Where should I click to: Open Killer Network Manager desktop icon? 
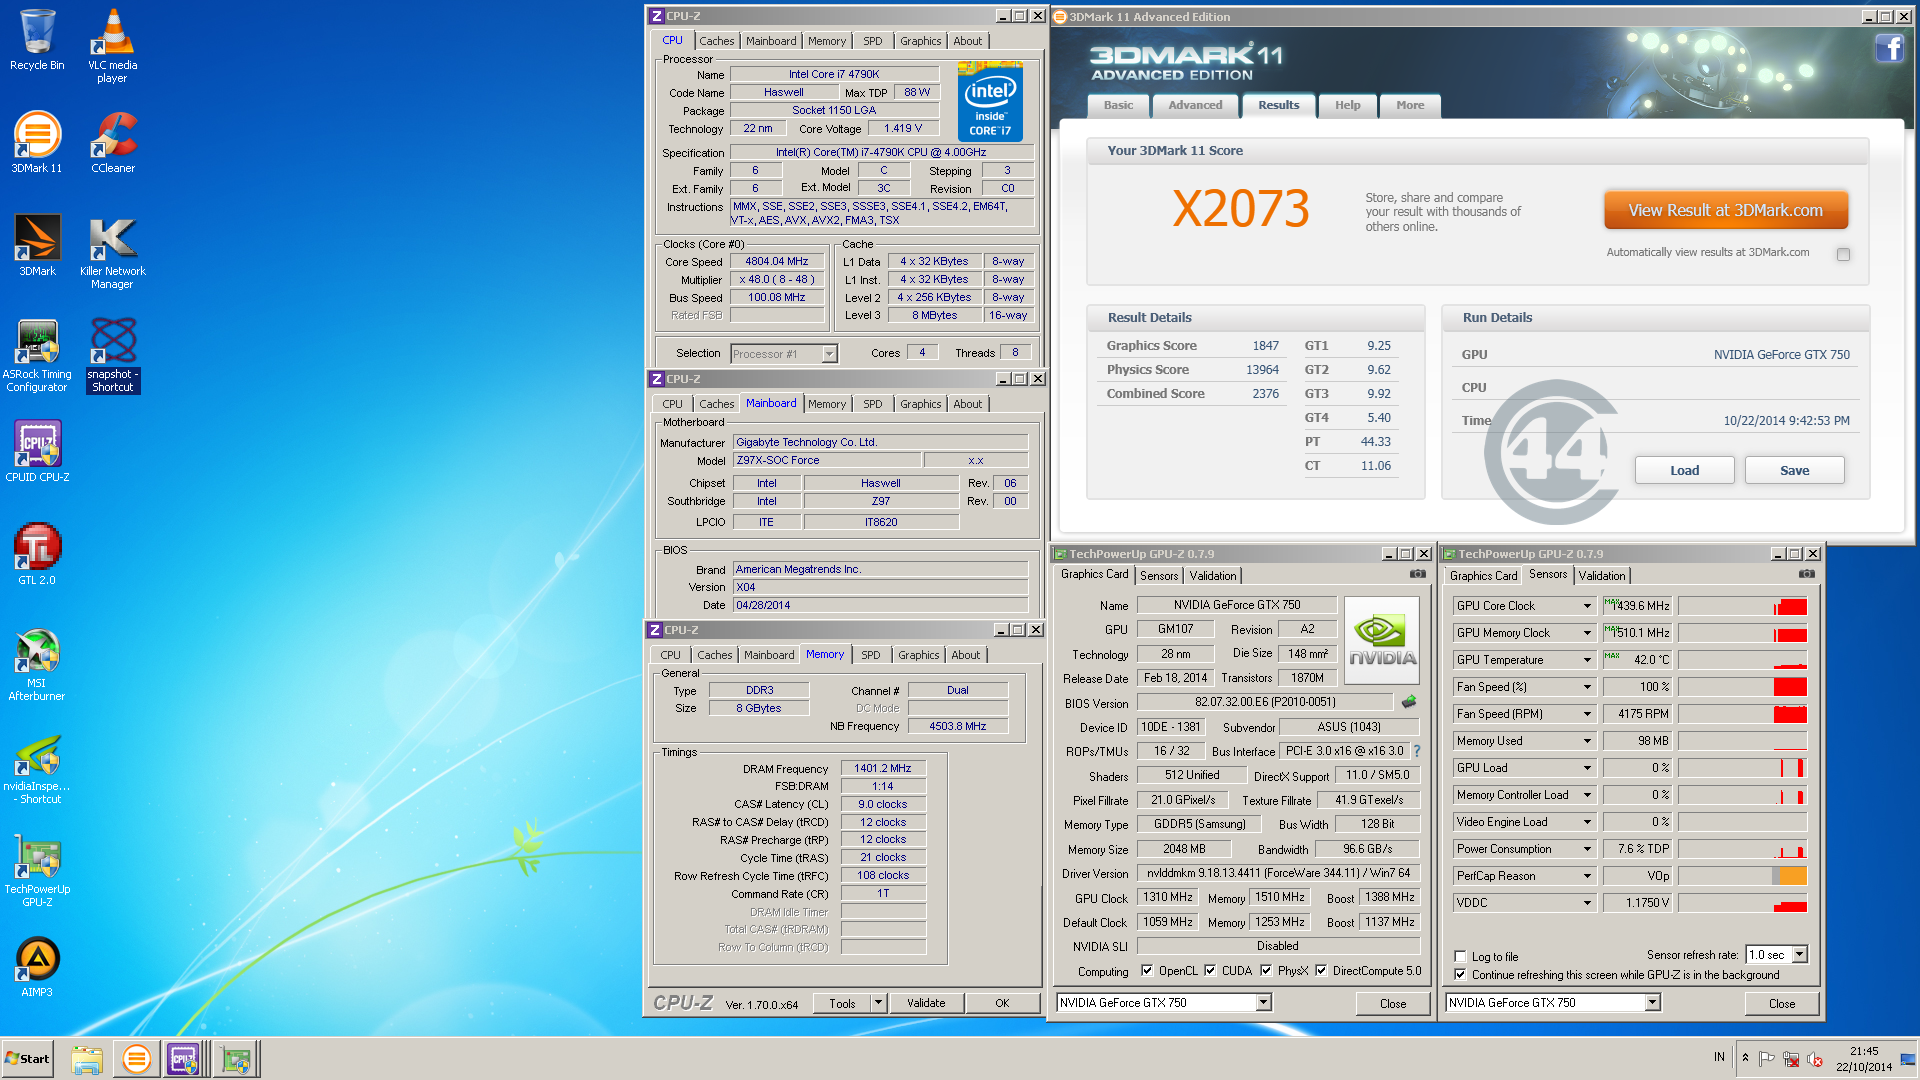[x=112, y=252]
